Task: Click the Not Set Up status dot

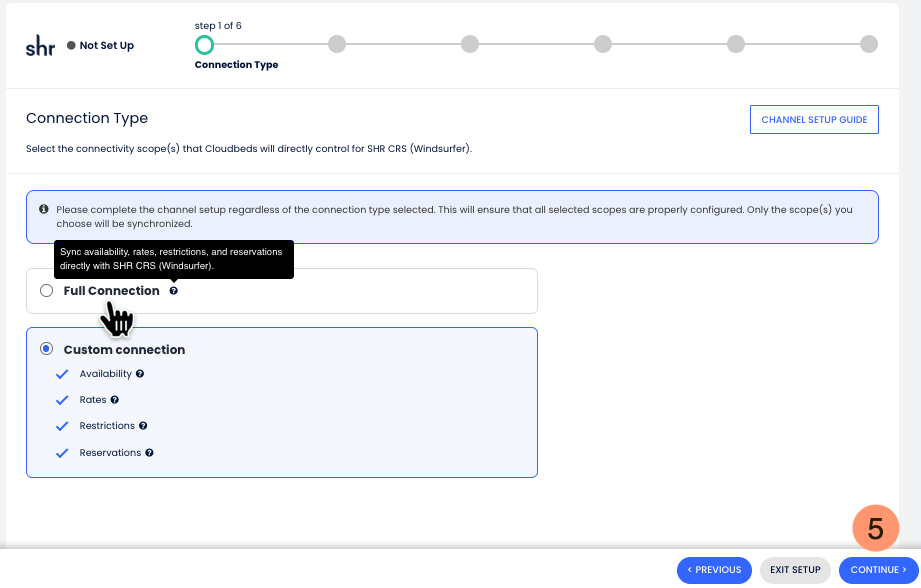Action: (71, 46)
